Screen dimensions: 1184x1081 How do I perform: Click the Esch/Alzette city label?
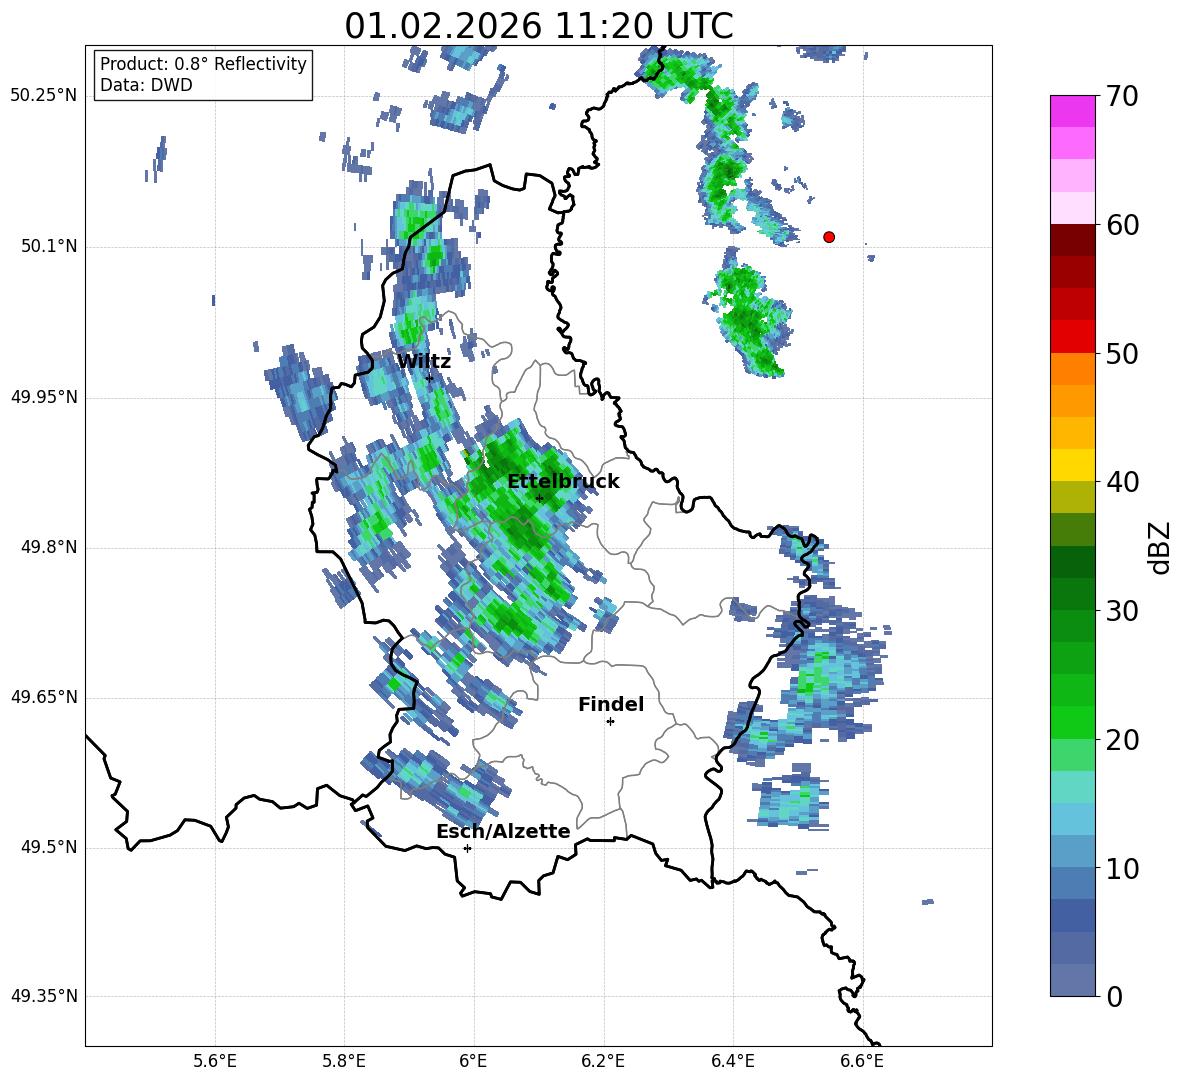coord(503,831)
